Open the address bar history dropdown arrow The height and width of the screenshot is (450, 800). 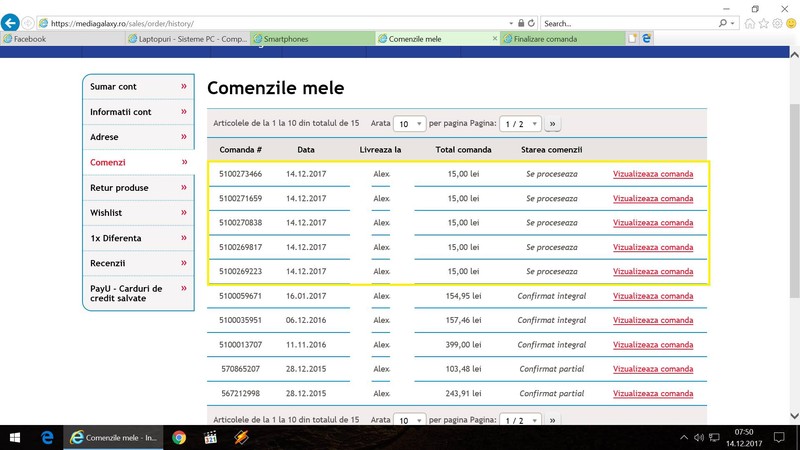[511, 23]
